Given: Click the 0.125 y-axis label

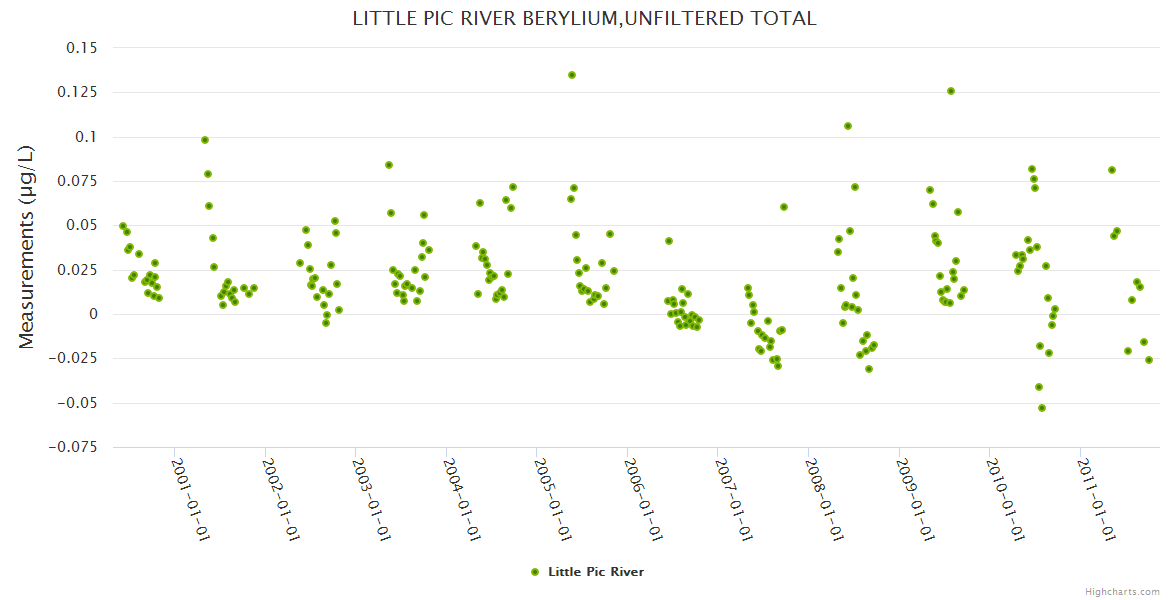Looking at the screenshot, I should click(x=77, y=92).
